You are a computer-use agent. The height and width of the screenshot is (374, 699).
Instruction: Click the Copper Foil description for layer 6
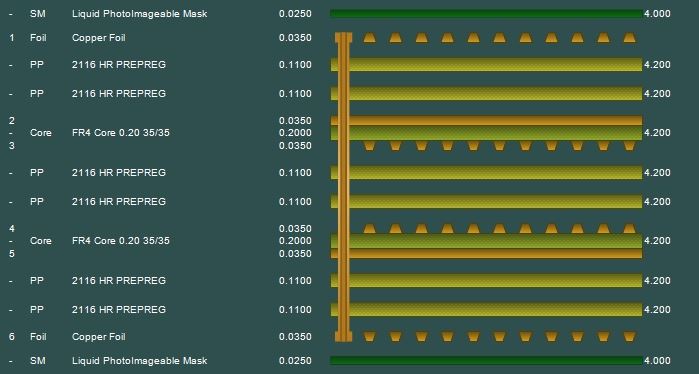(99, 337)
